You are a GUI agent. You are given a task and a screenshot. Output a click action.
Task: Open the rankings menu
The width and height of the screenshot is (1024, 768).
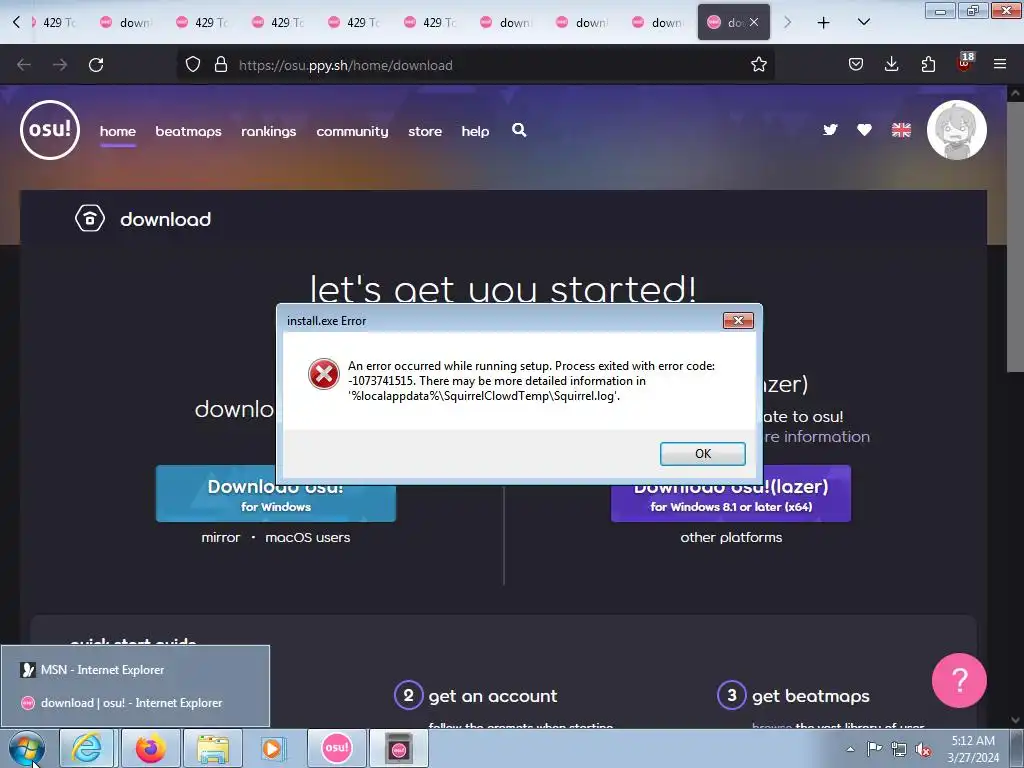pos(268,131)
